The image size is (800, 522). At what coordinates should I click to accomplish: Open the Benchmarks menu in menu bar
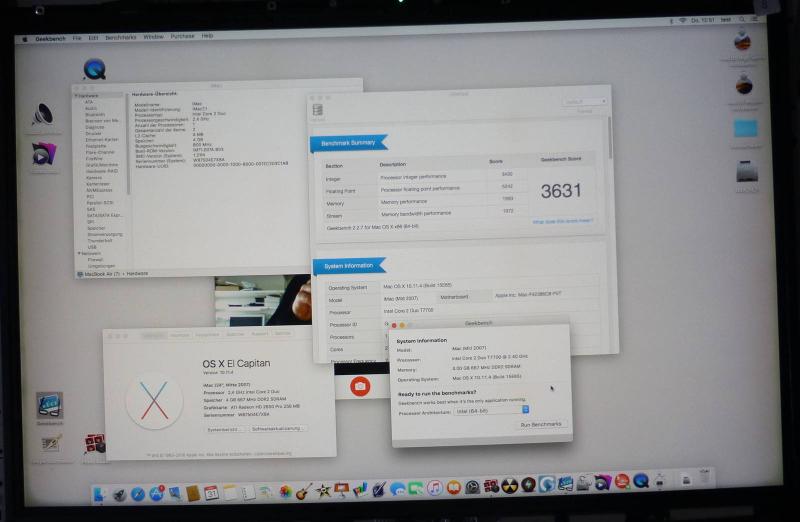coord(119,36)
